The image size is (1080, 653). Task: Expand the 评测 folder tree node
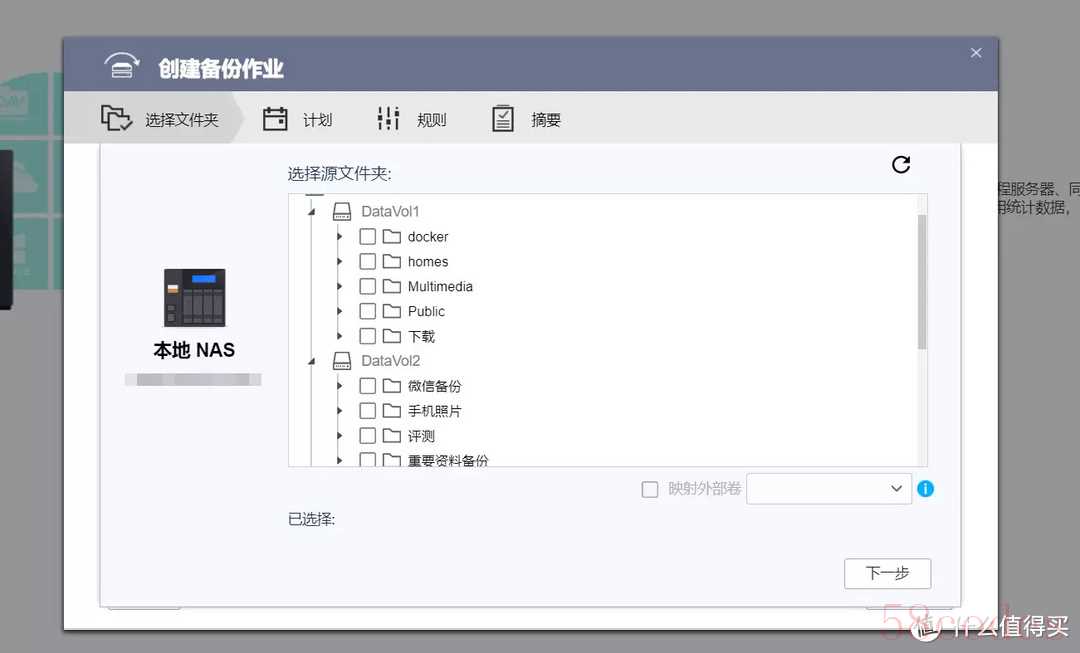point(340,436)
